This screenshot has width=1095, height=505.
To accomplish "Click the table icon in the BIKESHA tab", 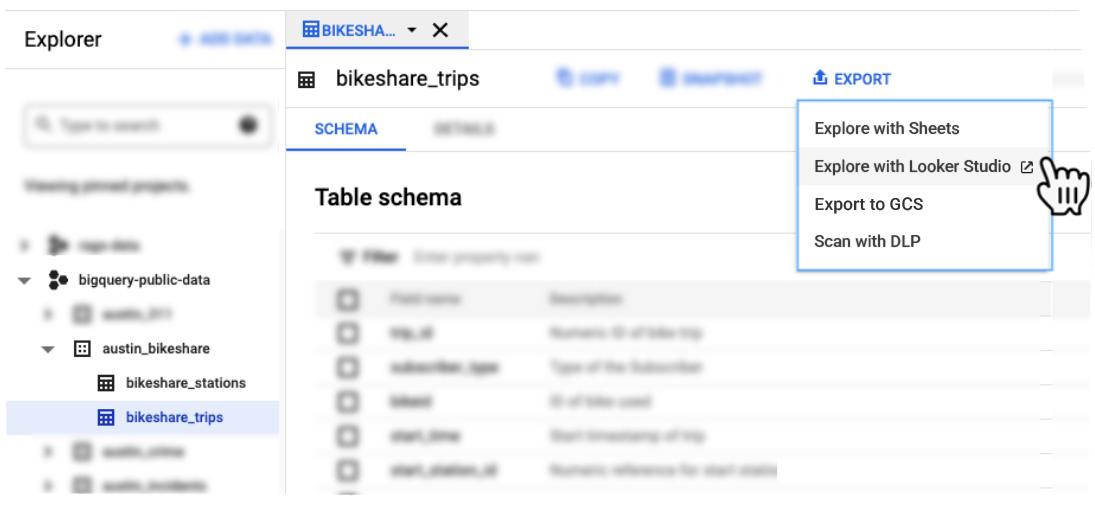I will point(311,30).
